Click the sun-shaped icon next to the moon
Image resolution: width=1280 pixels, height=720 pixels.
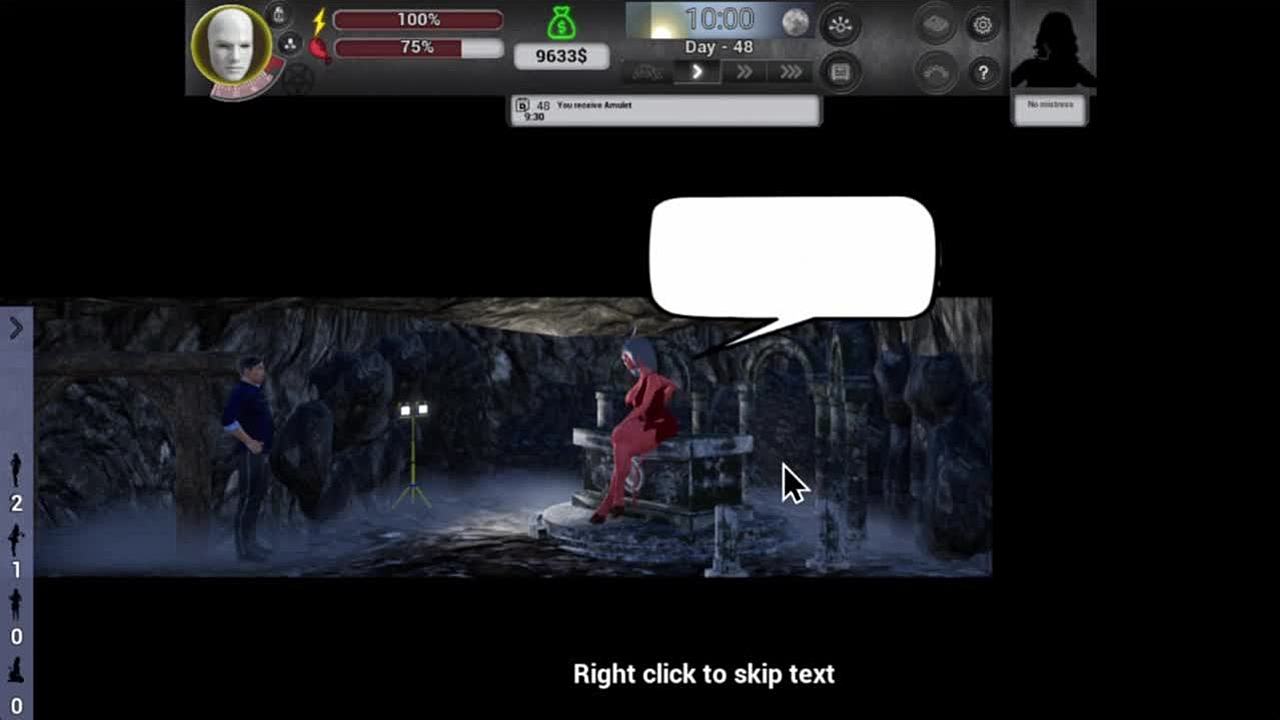tap(840, 26)
